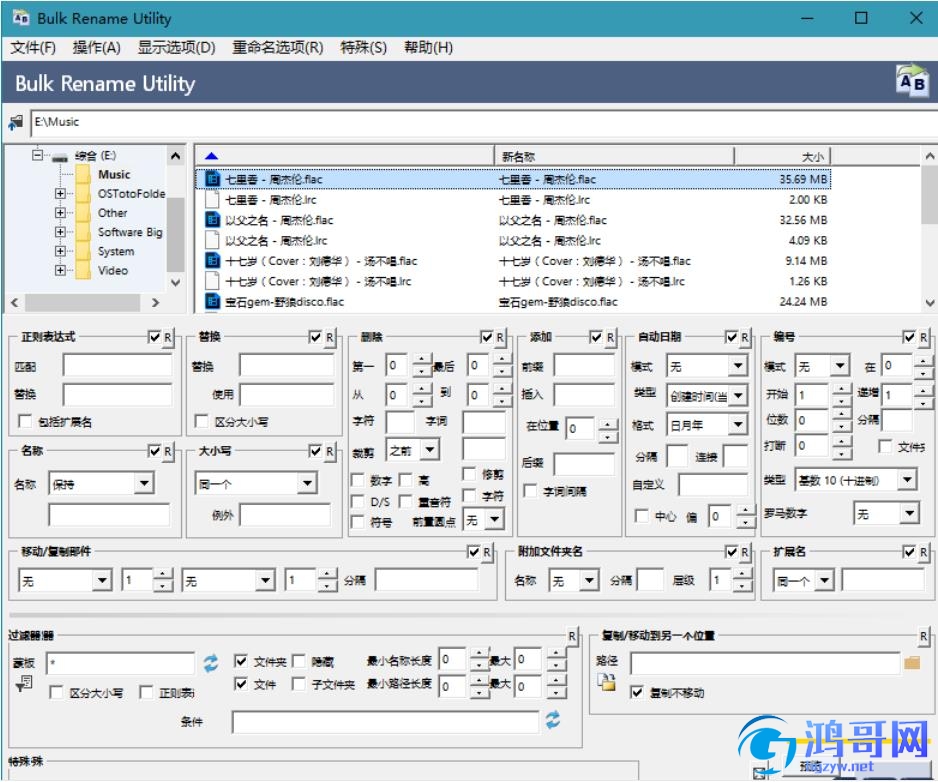Toggle the 扩展名 panel enable checkbox

[x=909, y=551]
